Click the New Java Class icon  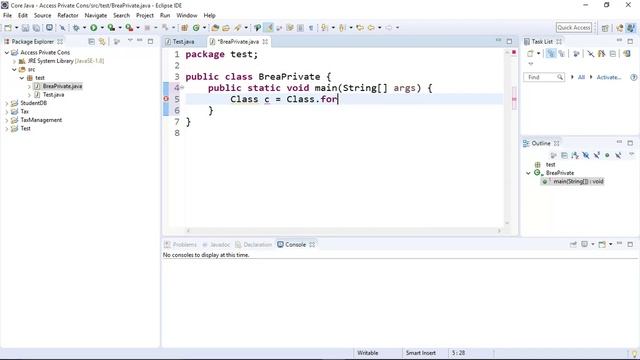(x=196, y=28)
